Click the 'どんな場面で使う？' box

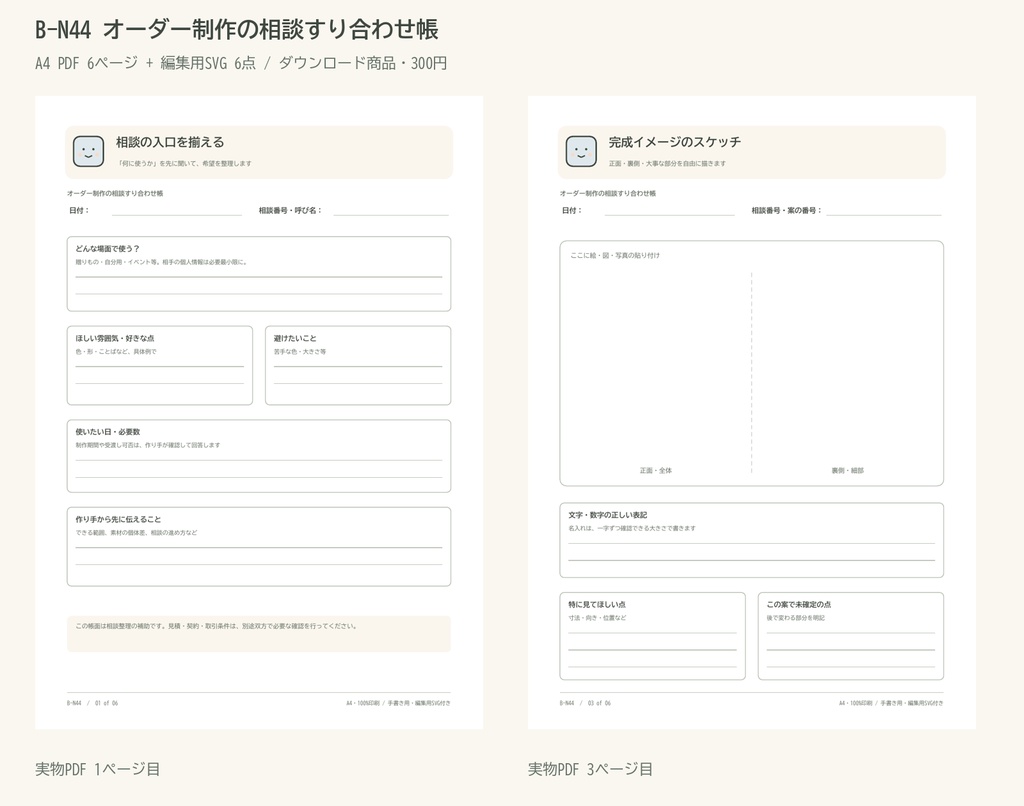click(259, 274)
